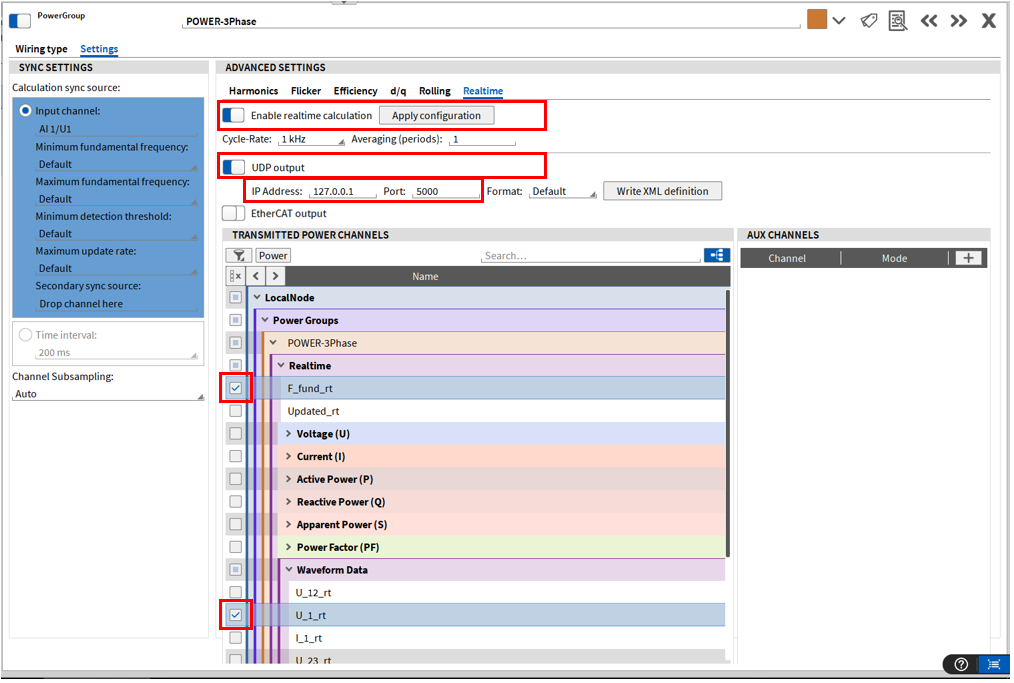Open the help question mark icon
The image size is (1014, 683).
pyautogui.click(x=961, y=664)
